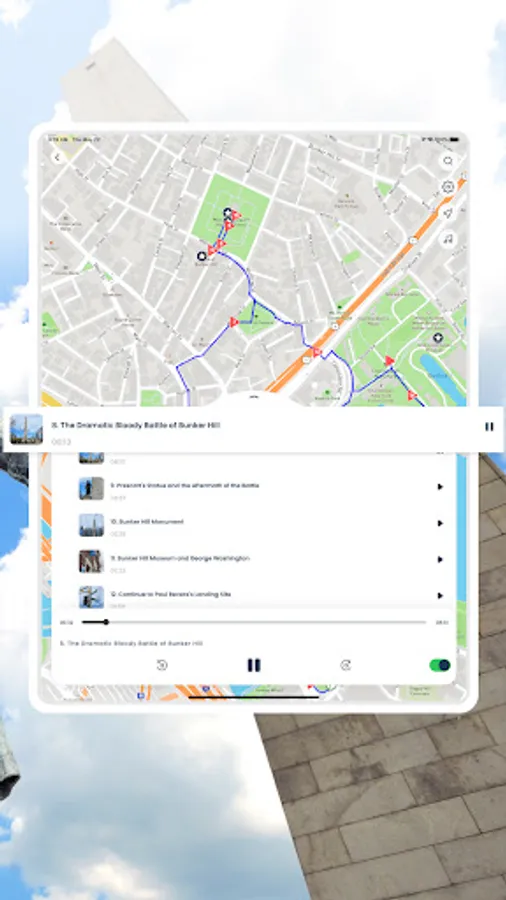Play Bunker Hill Museum and George Washington track

click(440, 559)
